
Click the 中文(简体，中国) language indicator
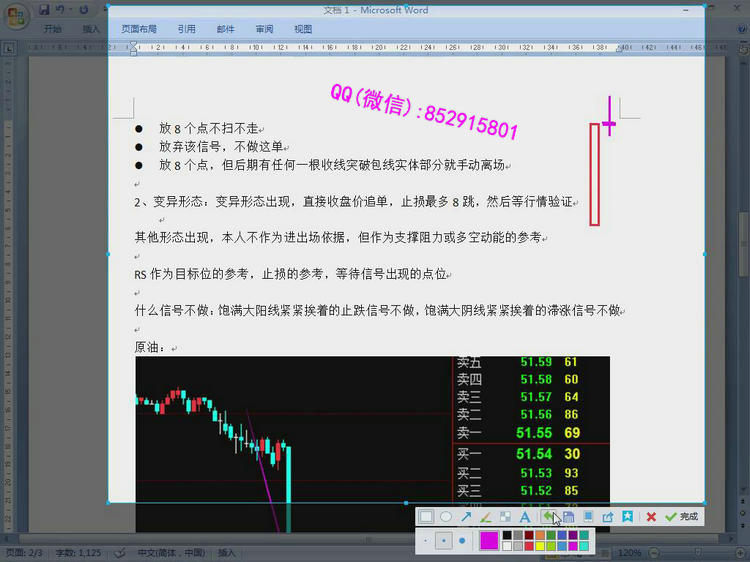point(170,552)
